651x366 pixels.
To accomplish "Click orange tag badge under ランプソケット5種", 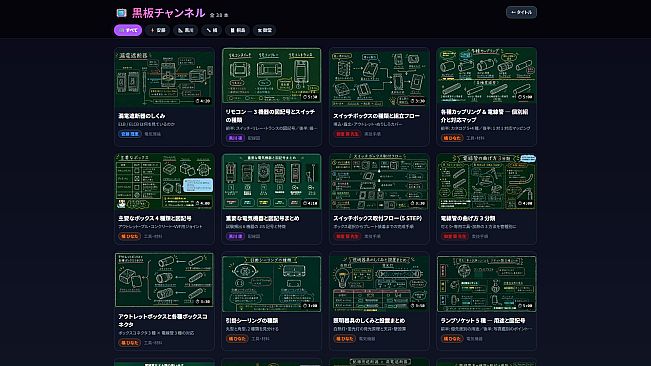I will (452, 339).
